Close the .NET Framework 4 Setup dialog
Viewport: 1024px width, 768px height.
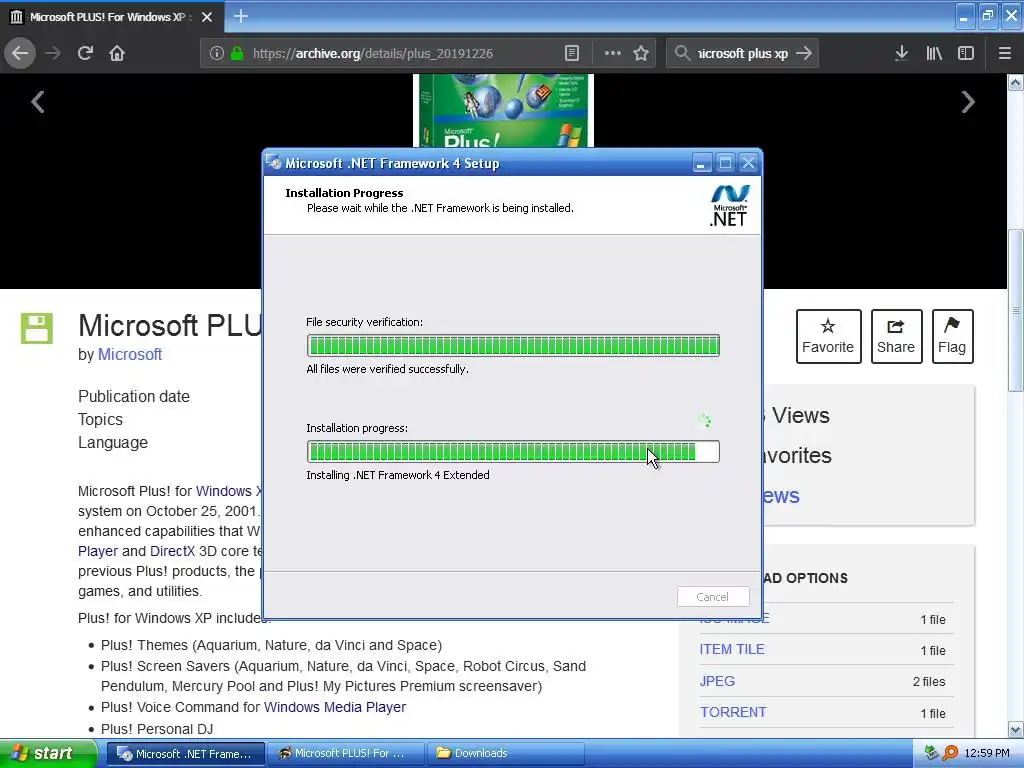coord(748,163)
